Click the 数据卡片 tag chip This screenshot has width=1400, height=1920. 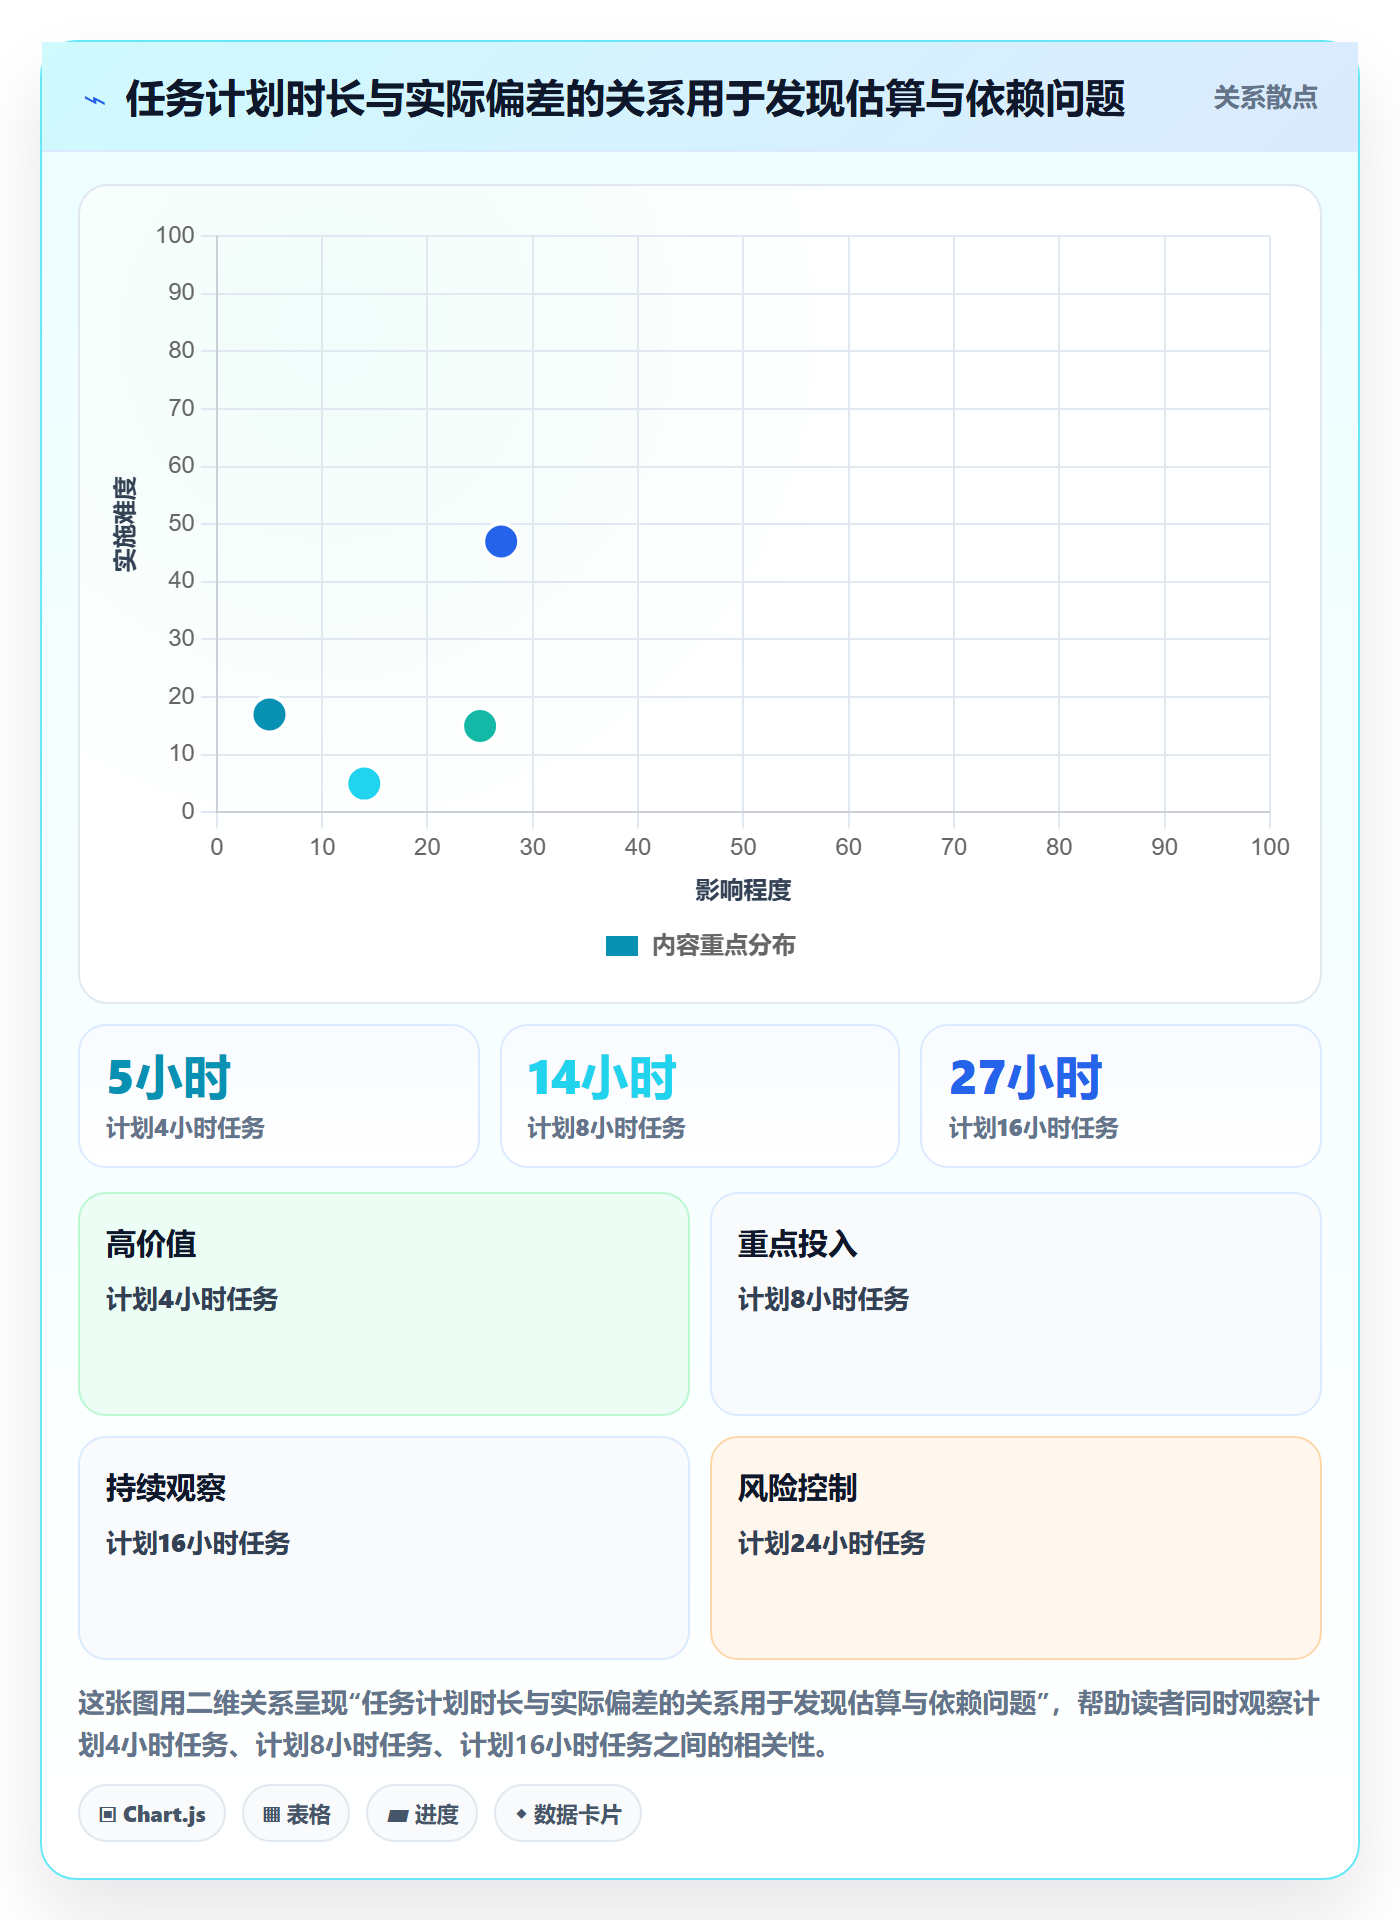point(568,1814)
